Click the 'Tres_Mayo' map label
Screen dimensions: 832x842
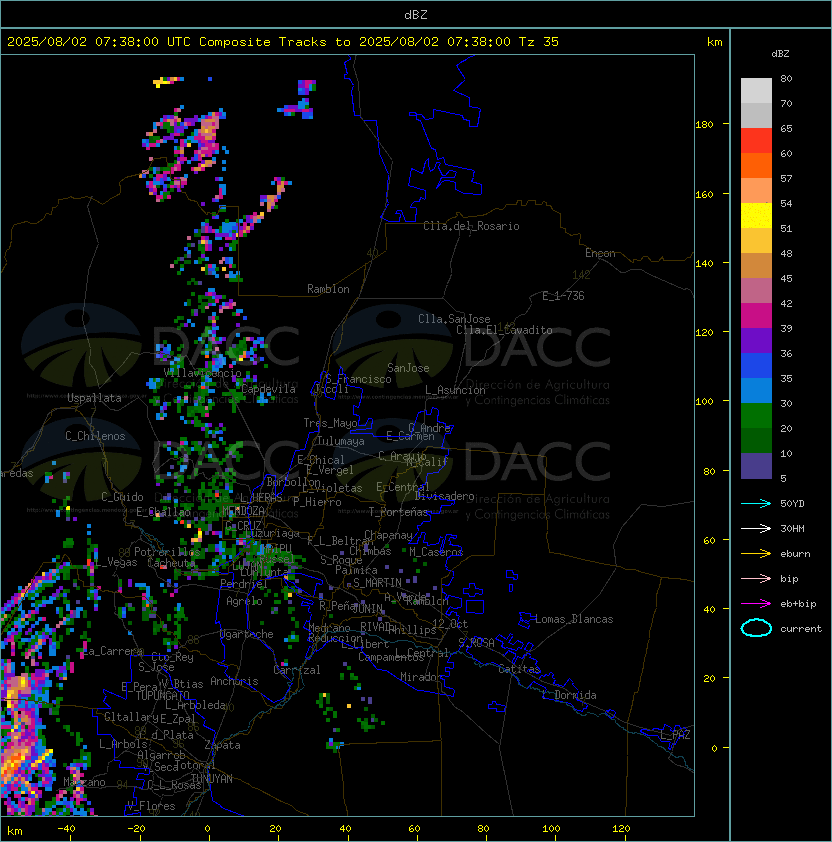click(x=330, y=423)
